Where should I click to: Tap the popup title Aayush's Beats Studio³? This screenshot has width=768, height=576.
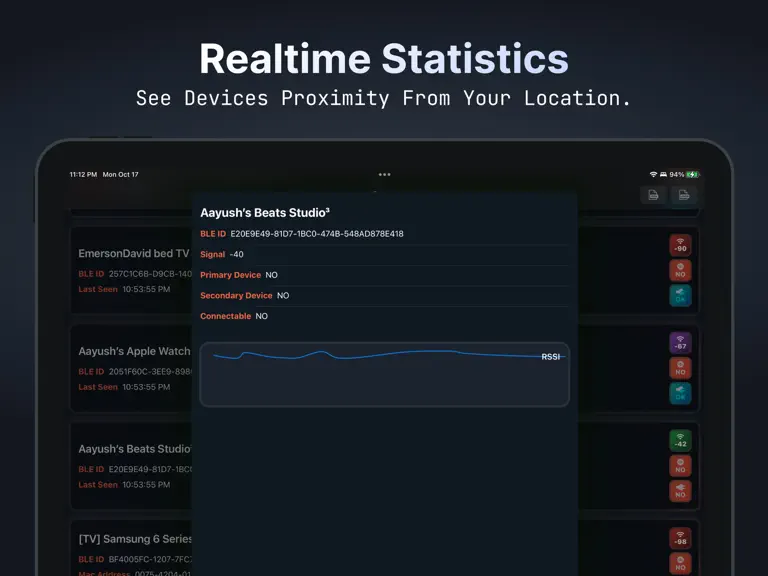point(265,213)
